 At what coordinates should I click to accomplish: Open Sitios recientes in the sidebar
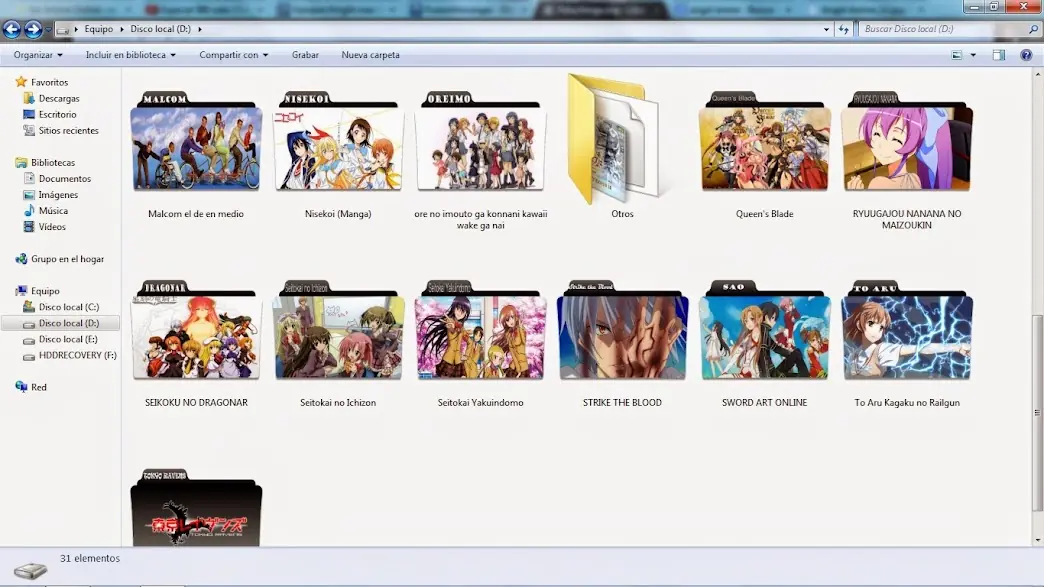[68, 130]
